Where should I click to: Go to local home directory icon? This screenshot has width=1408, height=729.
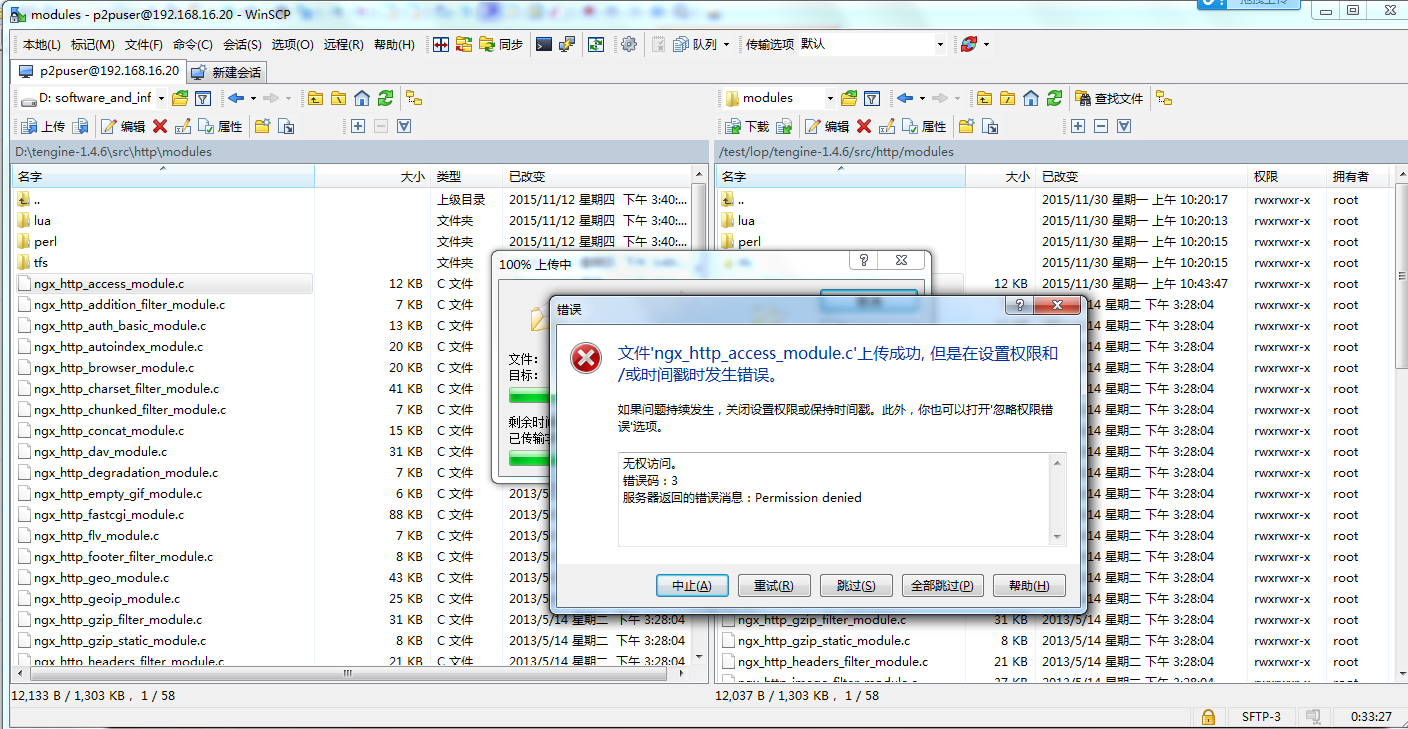[362, 98]
